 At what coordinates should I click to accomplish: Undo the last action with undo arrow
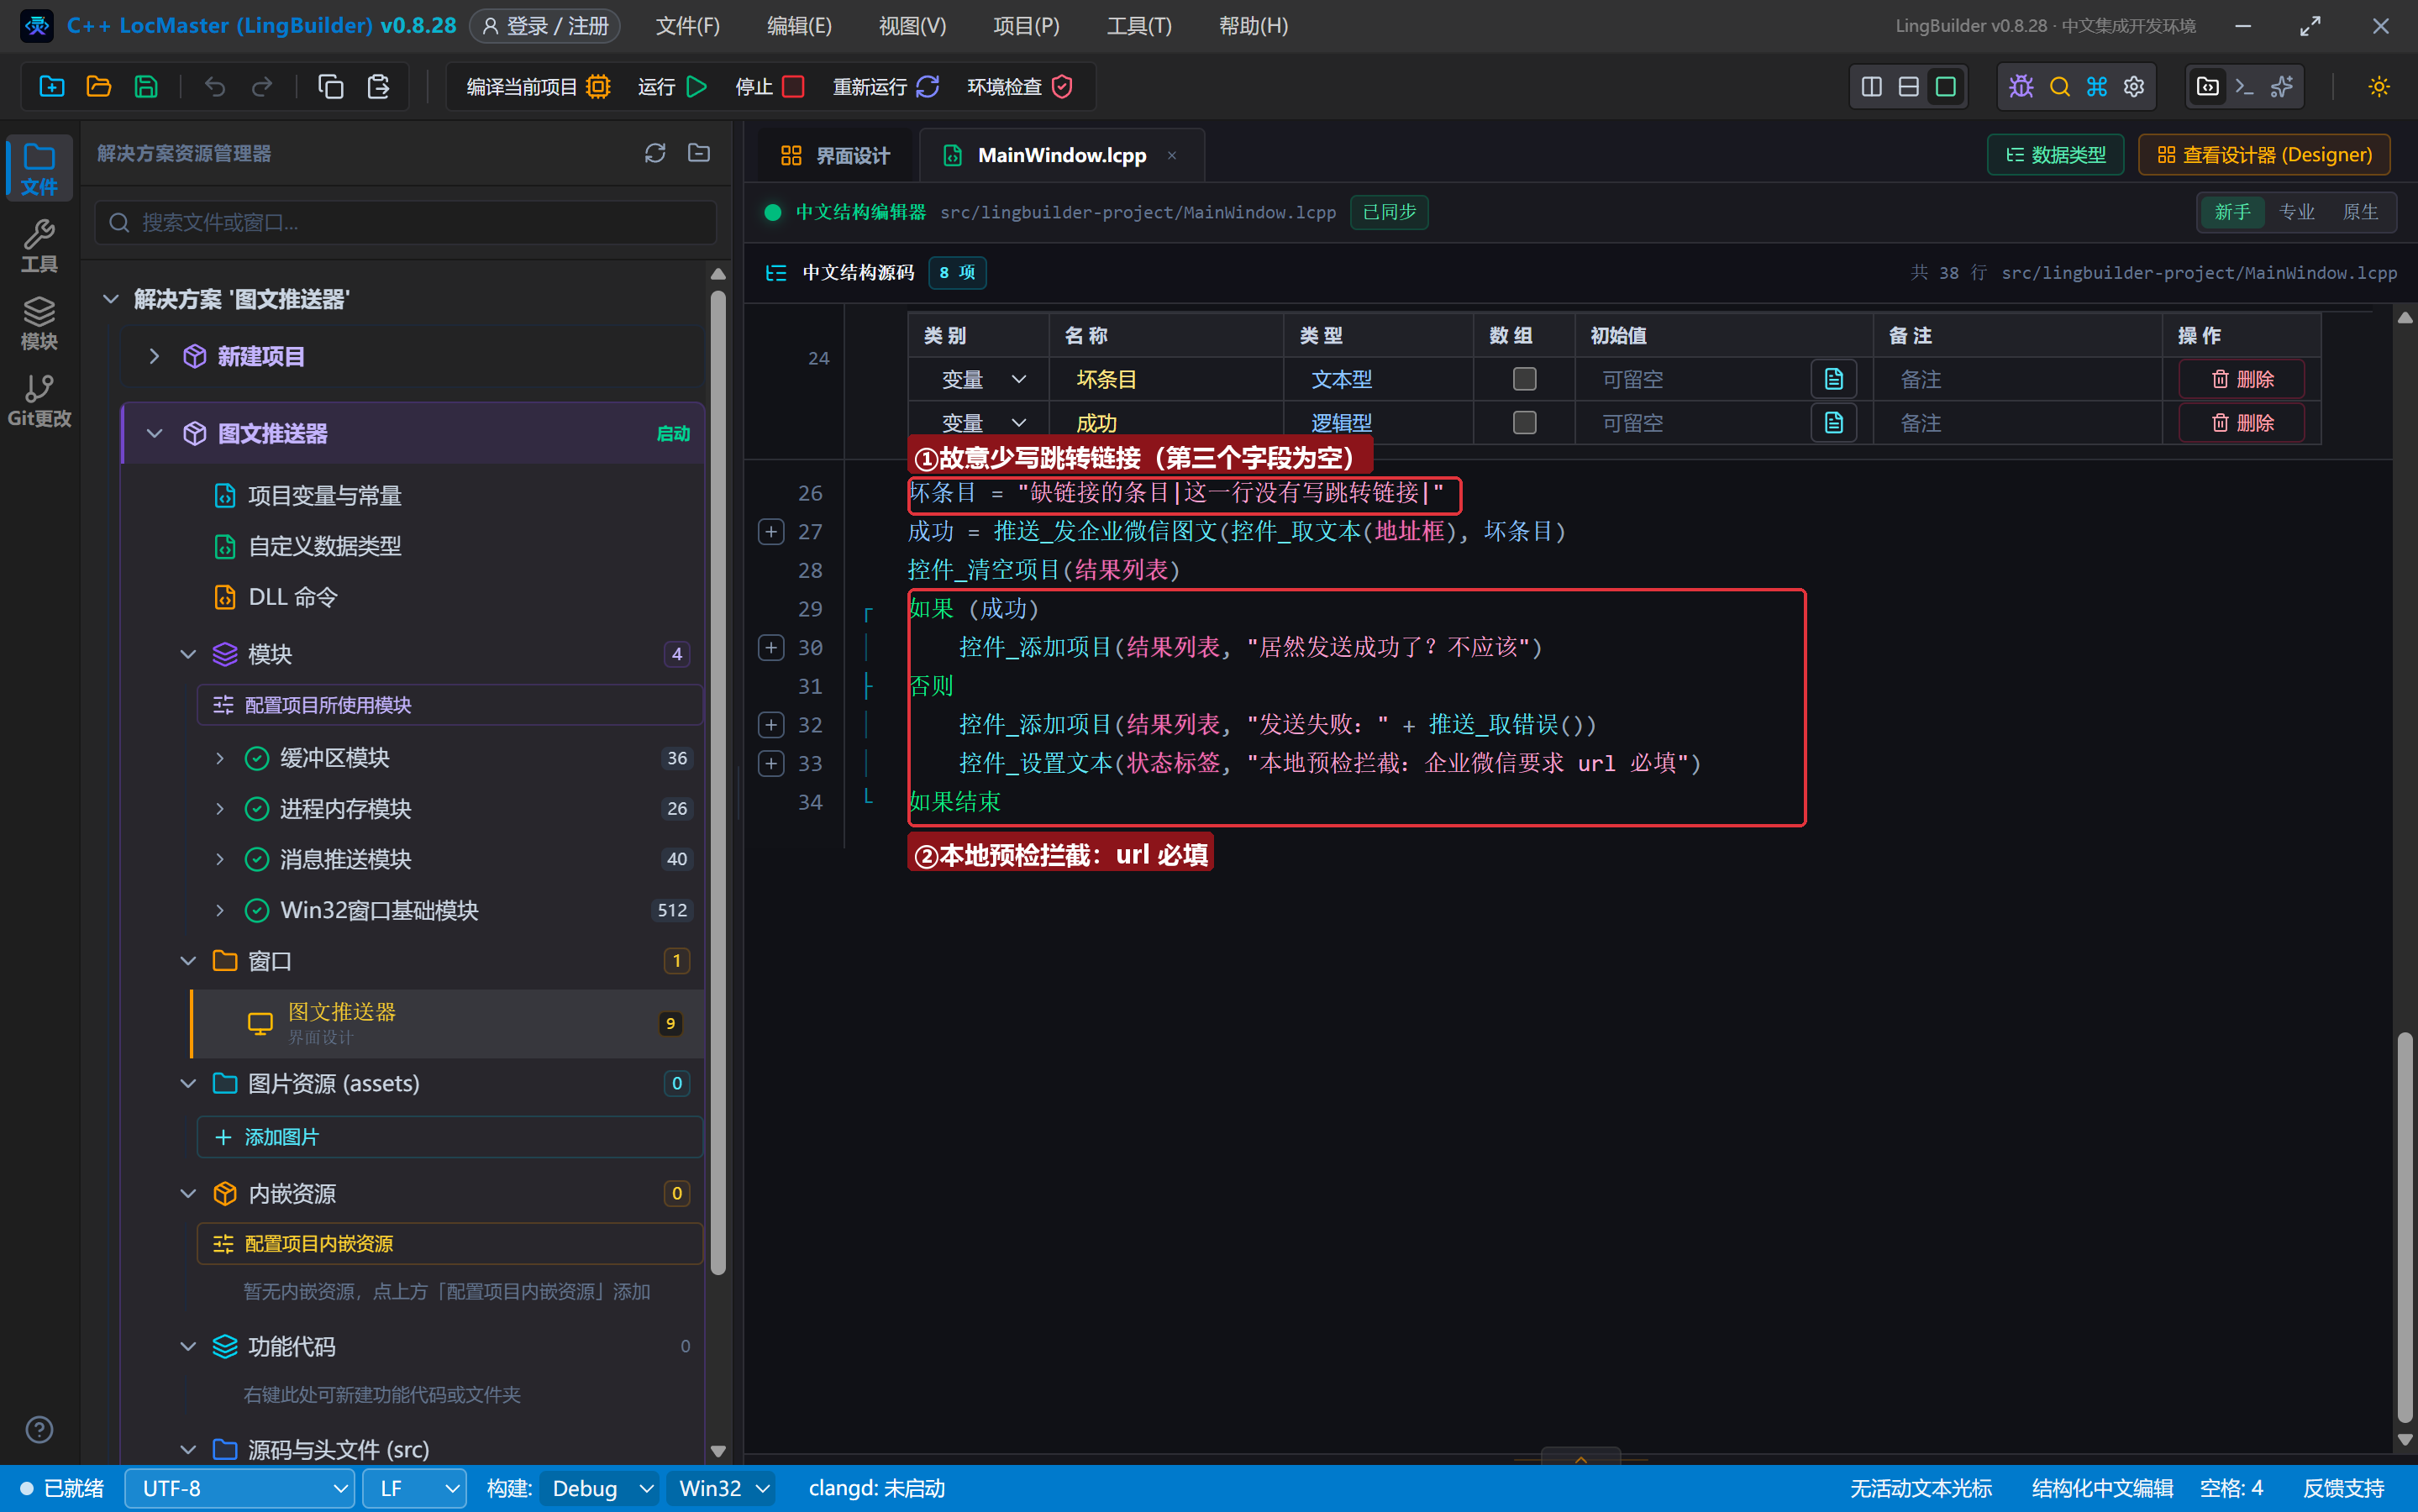pyautogui.click(x=215, y=87)
